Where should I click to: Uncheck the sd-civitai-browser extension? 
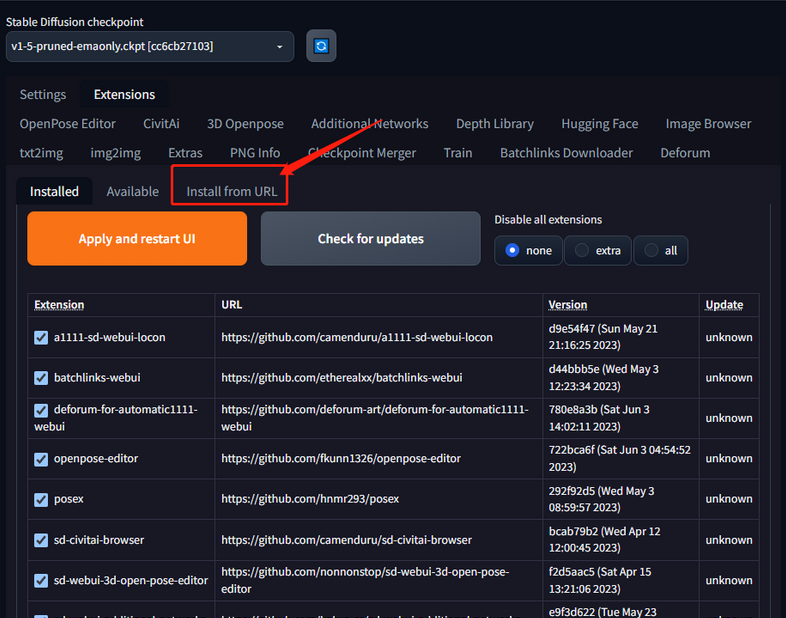click(41, 540)
